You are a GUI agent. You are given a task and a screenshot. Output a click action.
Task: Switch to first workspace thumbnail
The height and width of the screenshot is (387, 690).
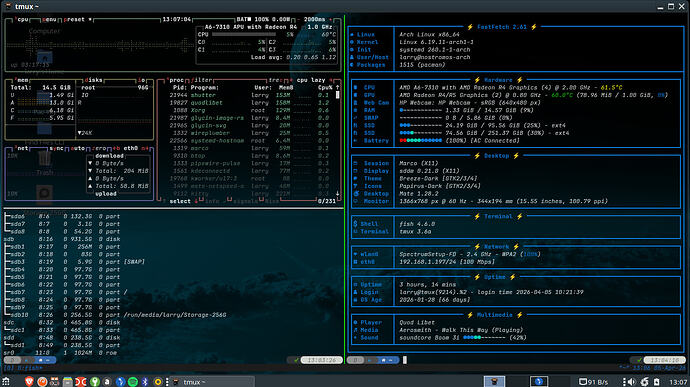pos(494,381)
